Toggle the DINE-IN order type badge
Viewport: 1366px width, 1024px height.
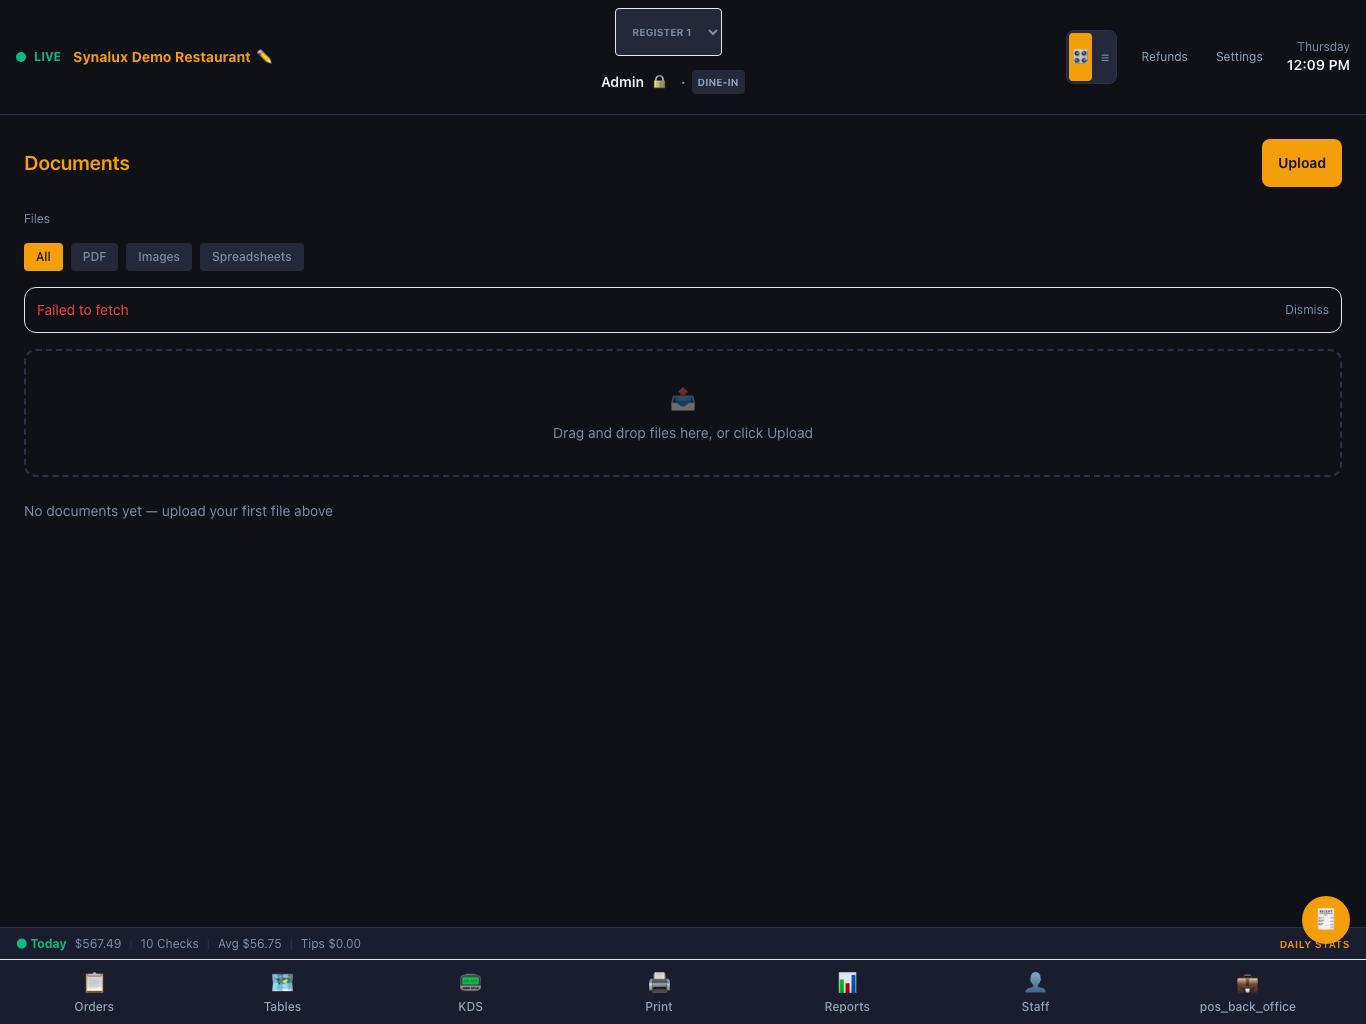point(718,83)
